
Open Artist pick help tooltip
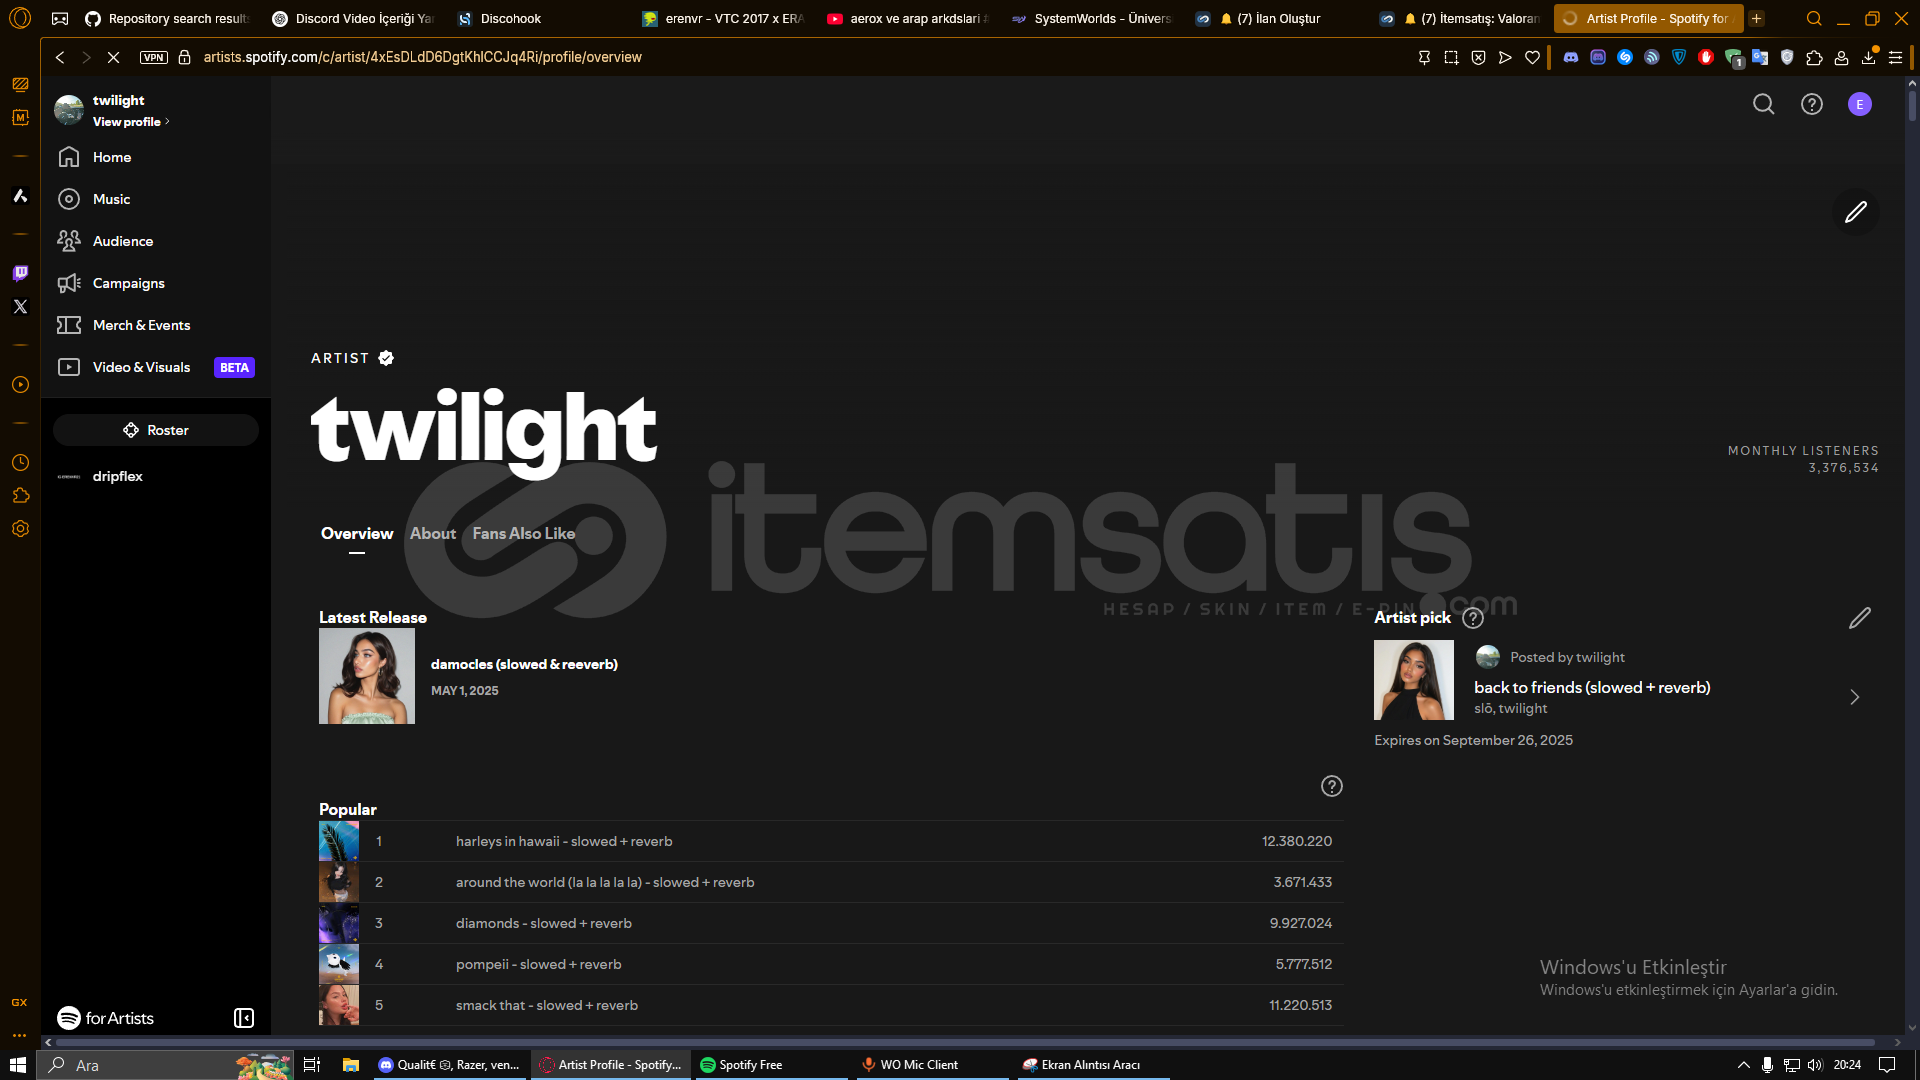pyautogui.click(x=1472, y=618)
